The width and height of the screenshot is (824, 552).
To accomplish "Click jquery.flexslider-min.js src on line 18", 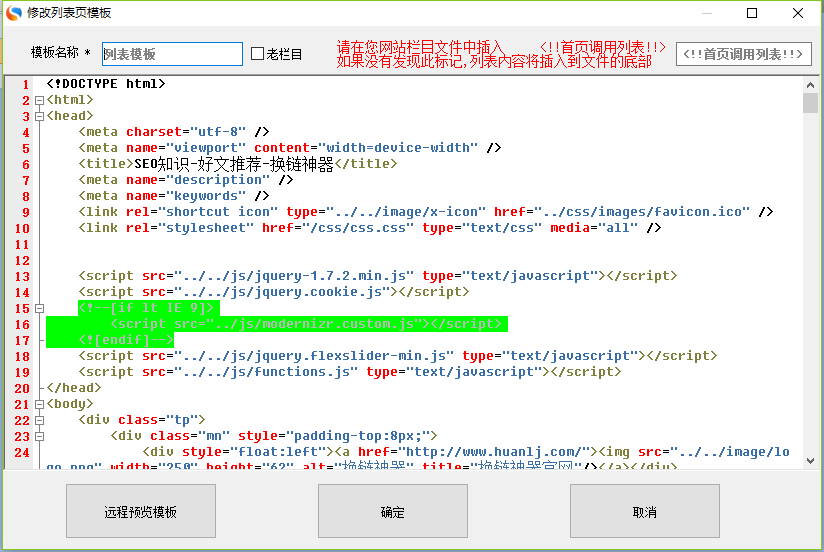I will 314,356.
